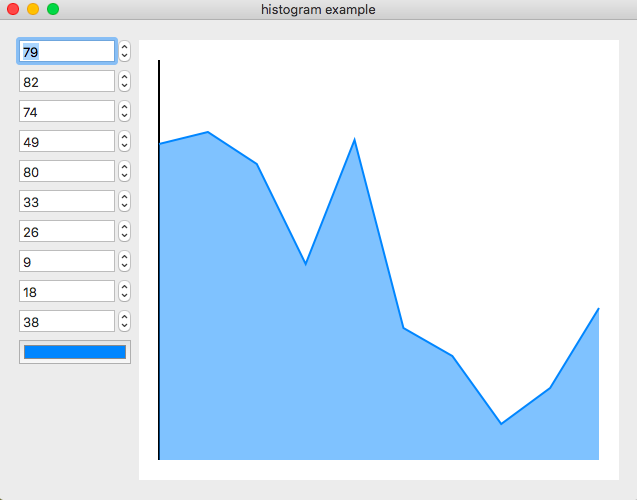Viewport: 637px width, 500px height.
Task: Click the stepper next to value 9
Action: point(124,261)
